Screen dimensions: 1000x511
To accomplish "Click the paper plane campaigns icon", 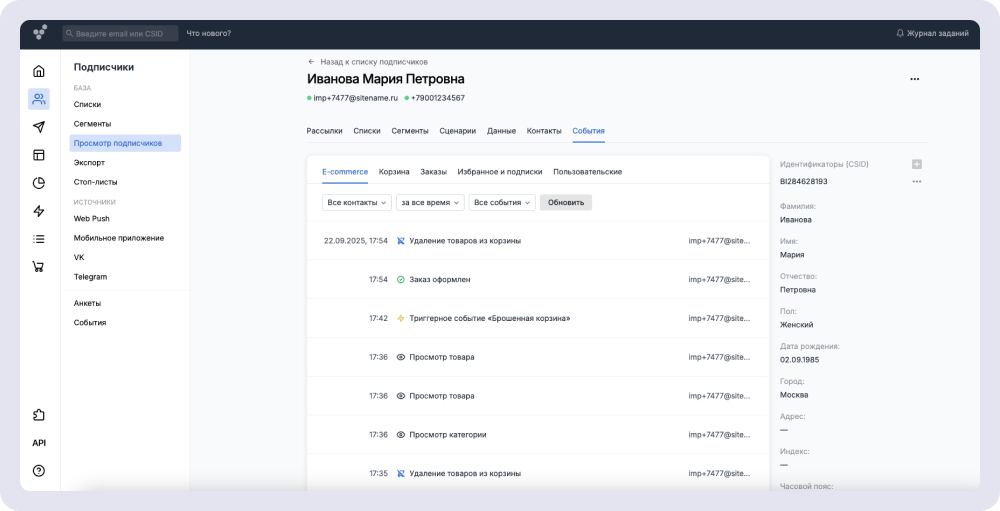I will pos(39,127).
